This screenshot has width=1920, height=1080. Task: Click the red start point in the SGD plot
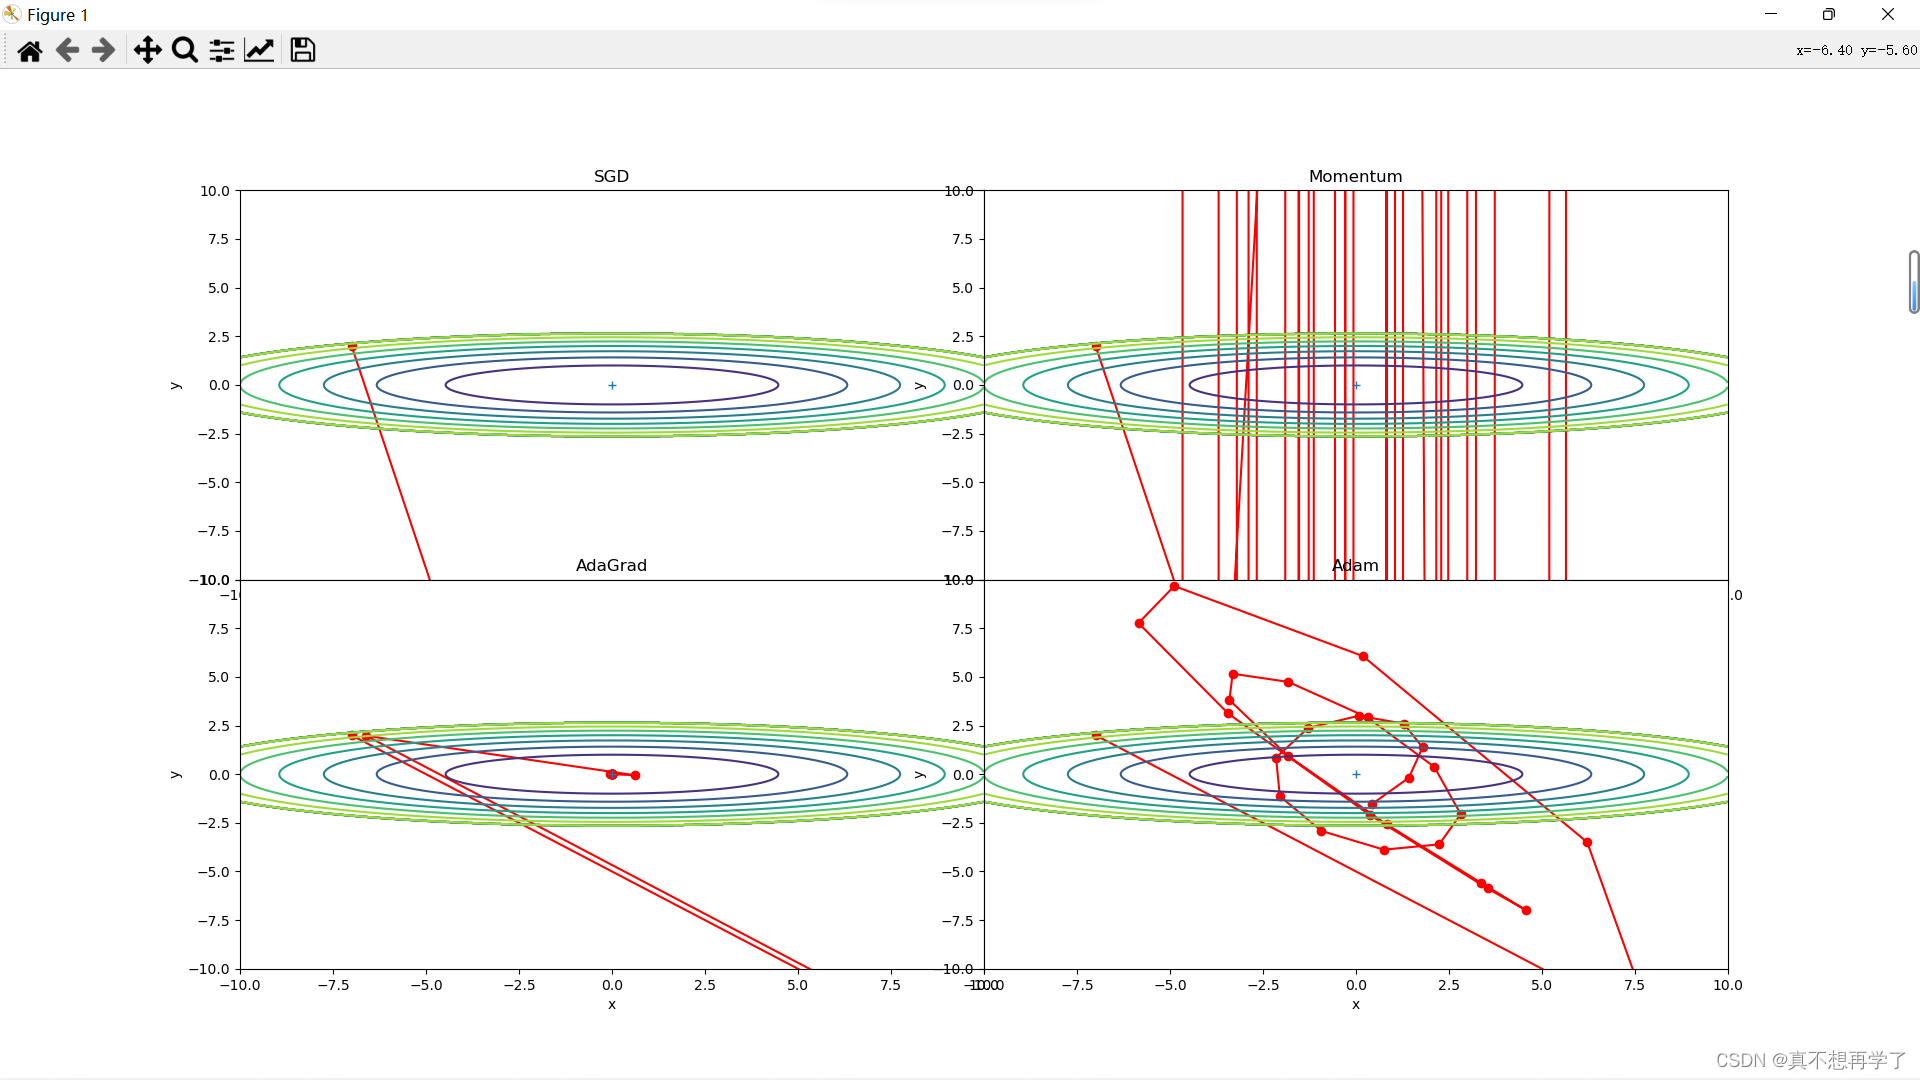(352, 347)
